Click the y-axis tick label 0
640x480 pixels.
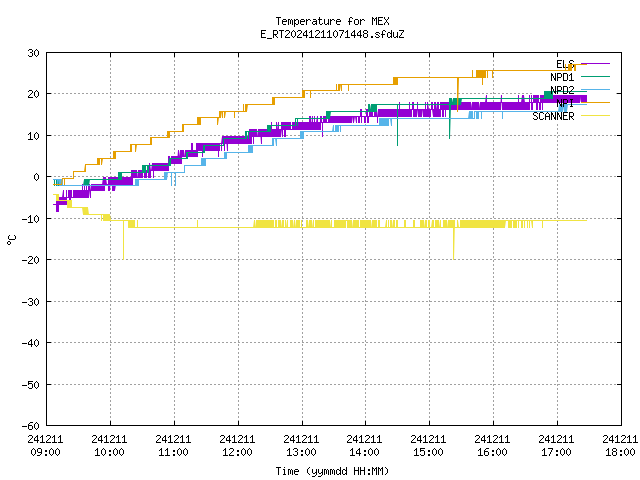pyautogui.click(x=37, y=177)
